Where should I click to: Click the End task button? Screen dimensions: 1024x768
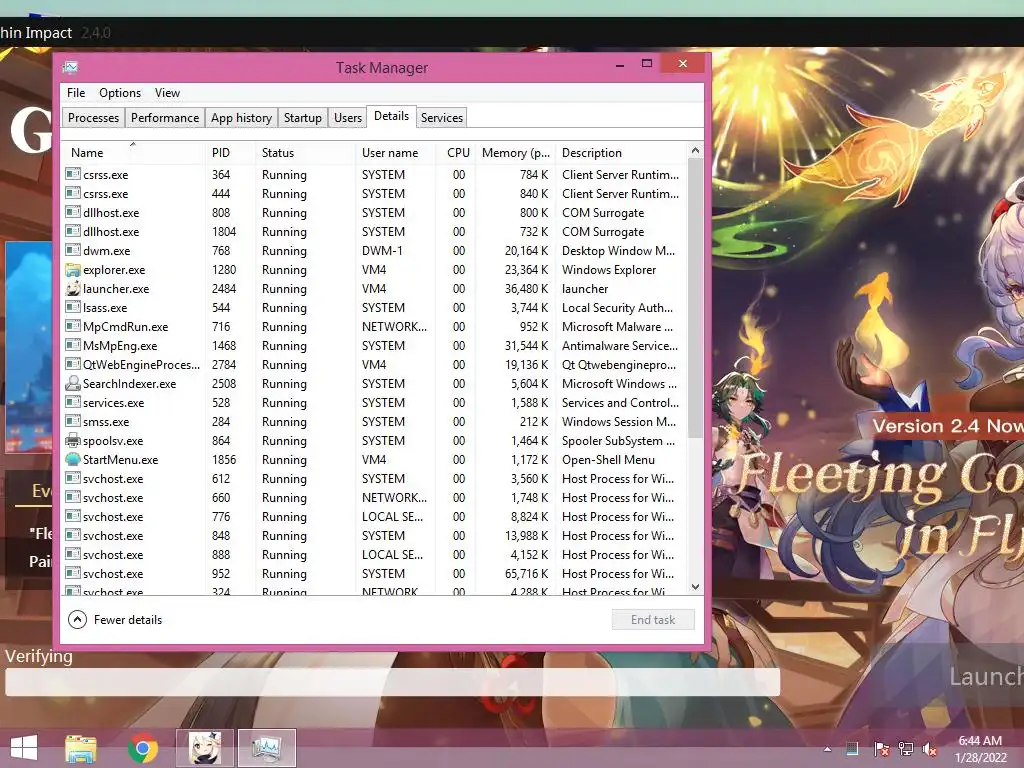click(x=653, y=620)
